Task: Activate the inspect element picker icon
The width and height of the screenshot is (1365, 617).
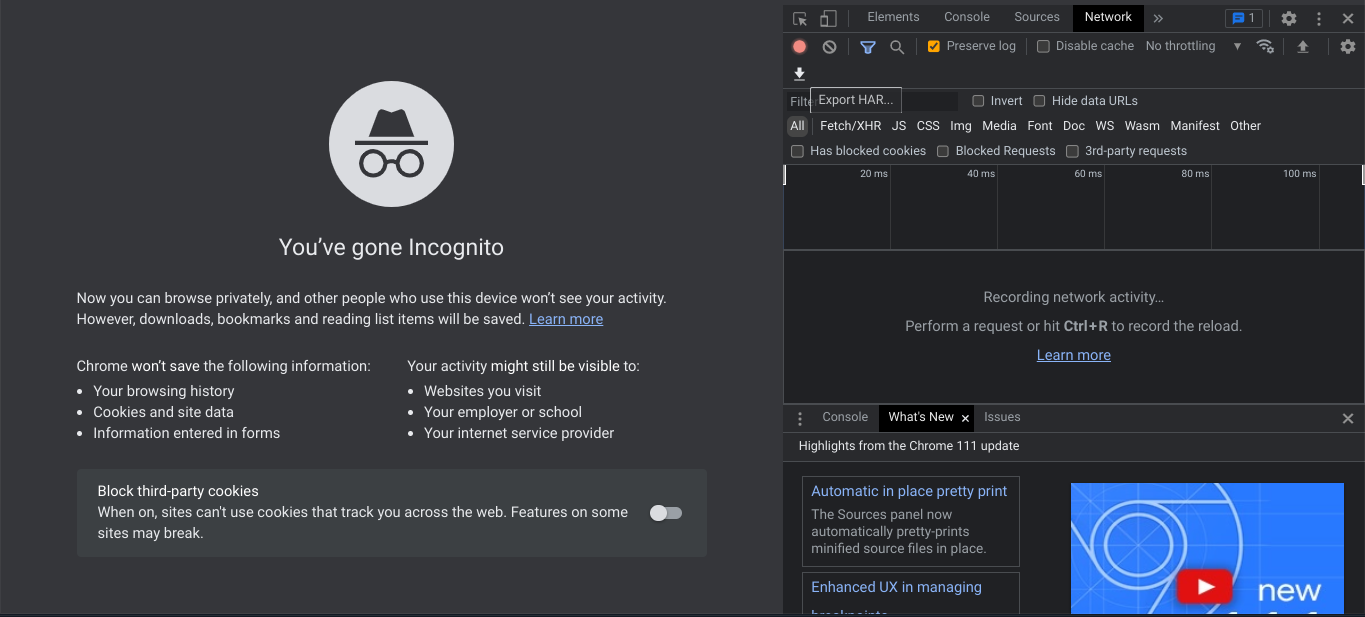Action: click(800, 18)
